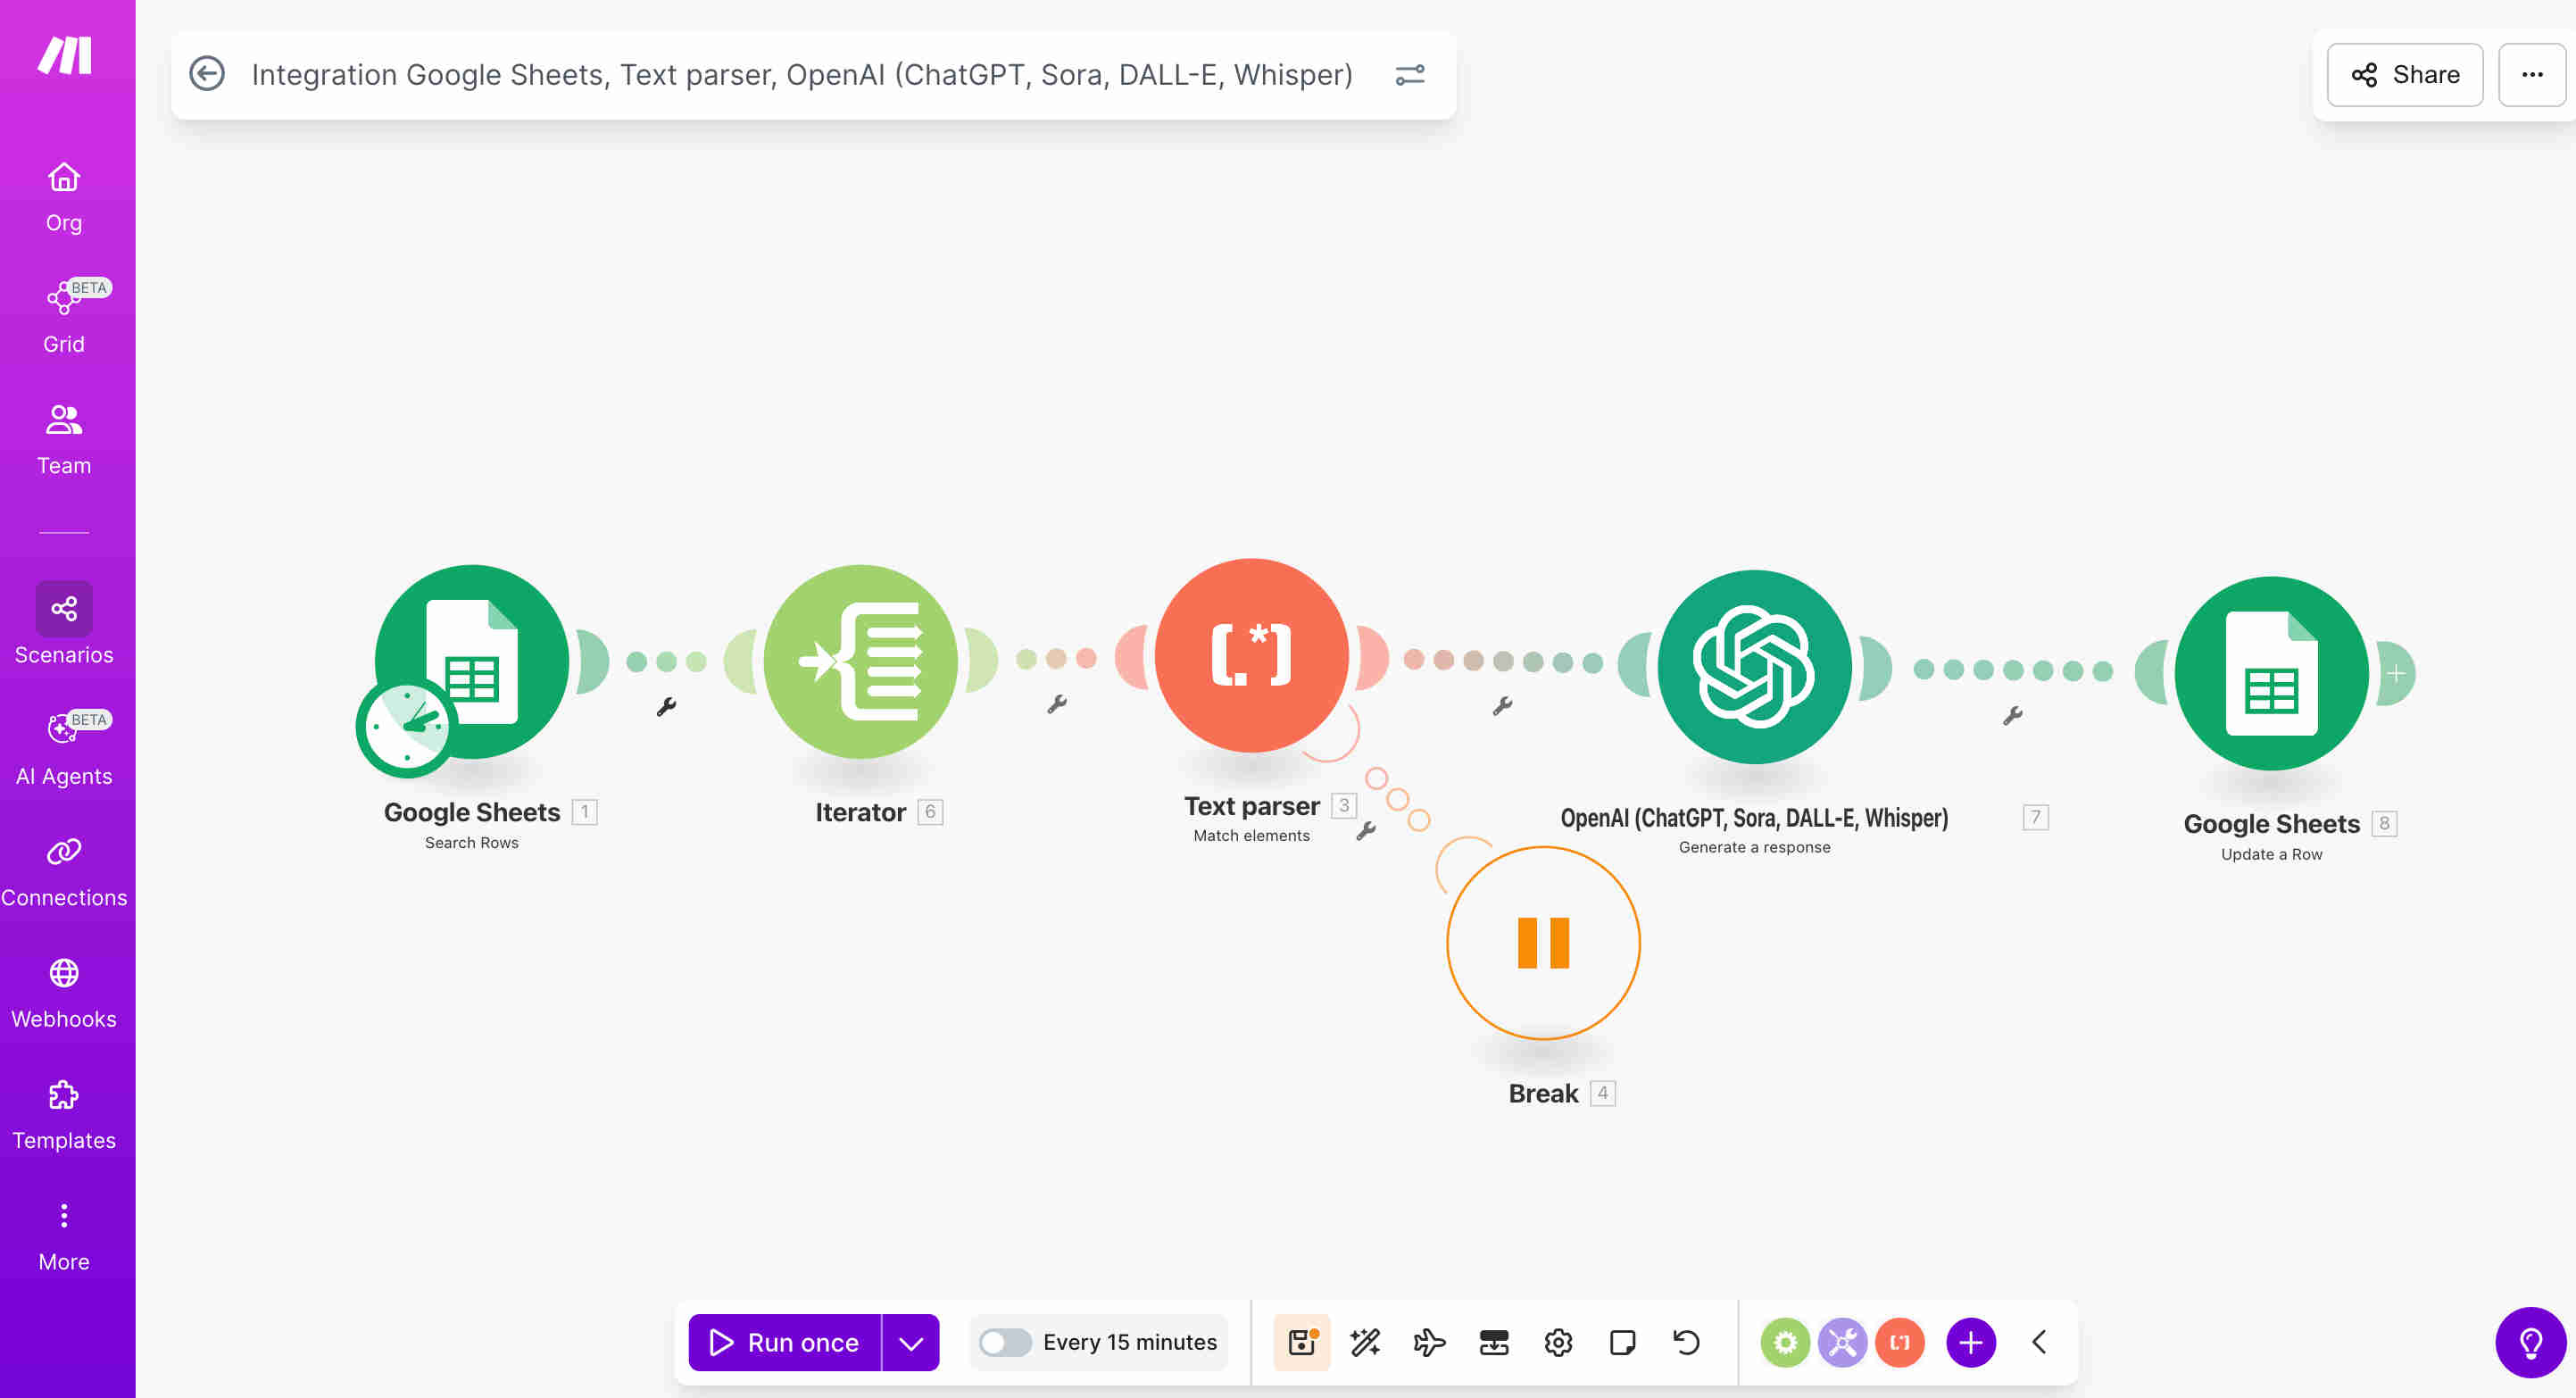Expand the Run once dropdown arrow
This screenshot has width=2576, height=1398.
910,1342
